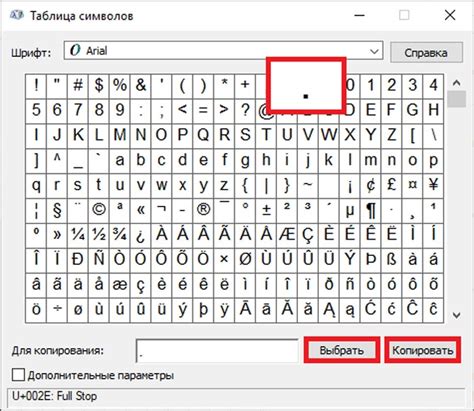Select the capital thorn Þ character
This screenshot has width=474, height=411.
(370, 261)
